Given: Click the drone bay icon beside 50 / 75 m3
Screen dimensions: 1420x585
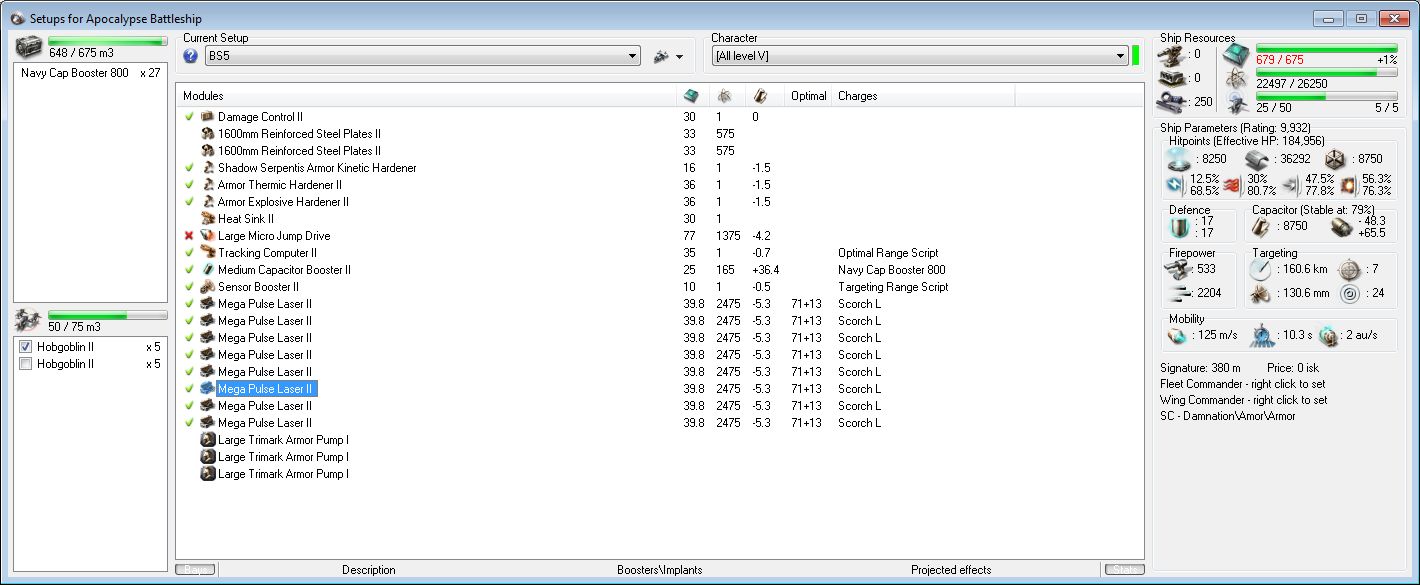Looking at the screenshot, I should [30, 320].
